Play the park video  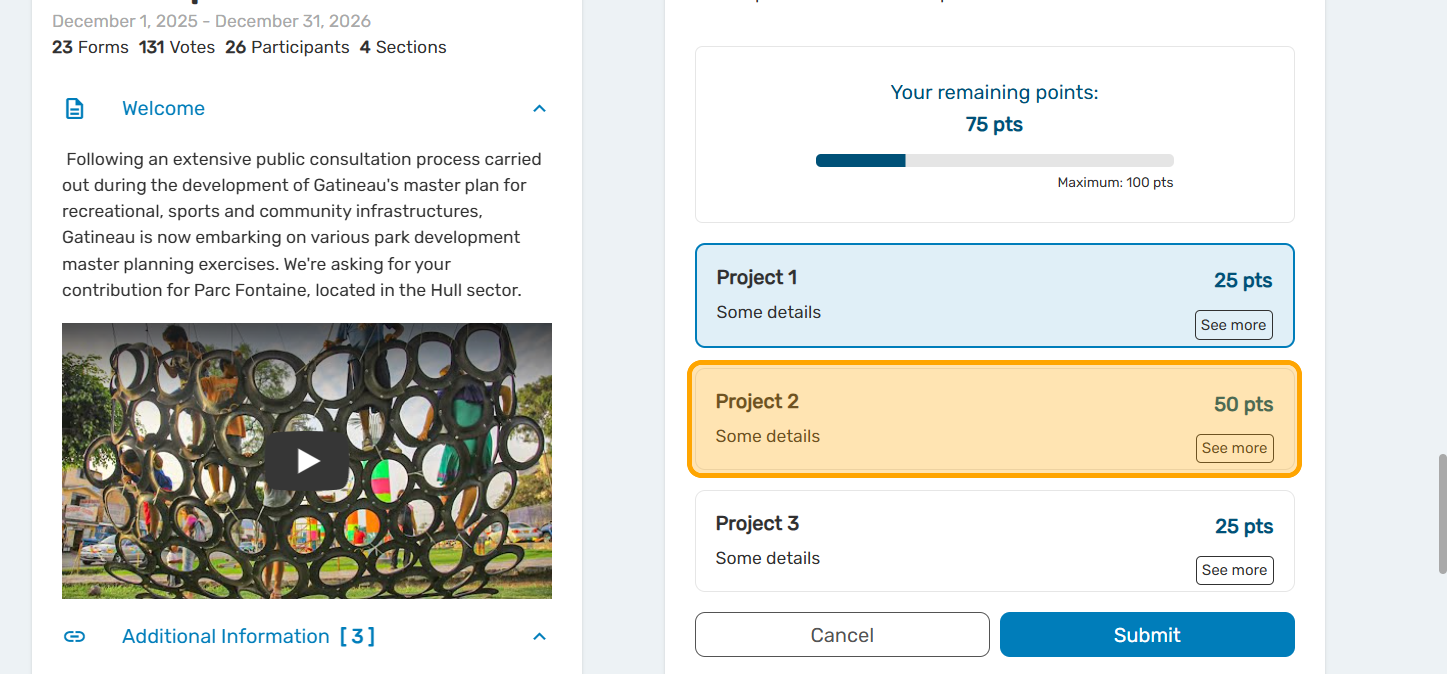point(307,461)
